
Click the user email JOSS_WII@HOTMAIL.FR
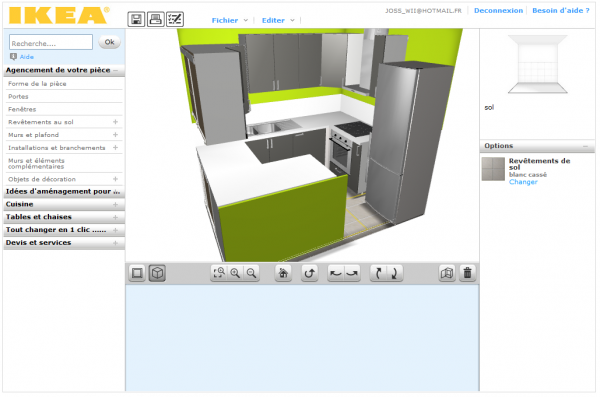click(x=423, y=11)
